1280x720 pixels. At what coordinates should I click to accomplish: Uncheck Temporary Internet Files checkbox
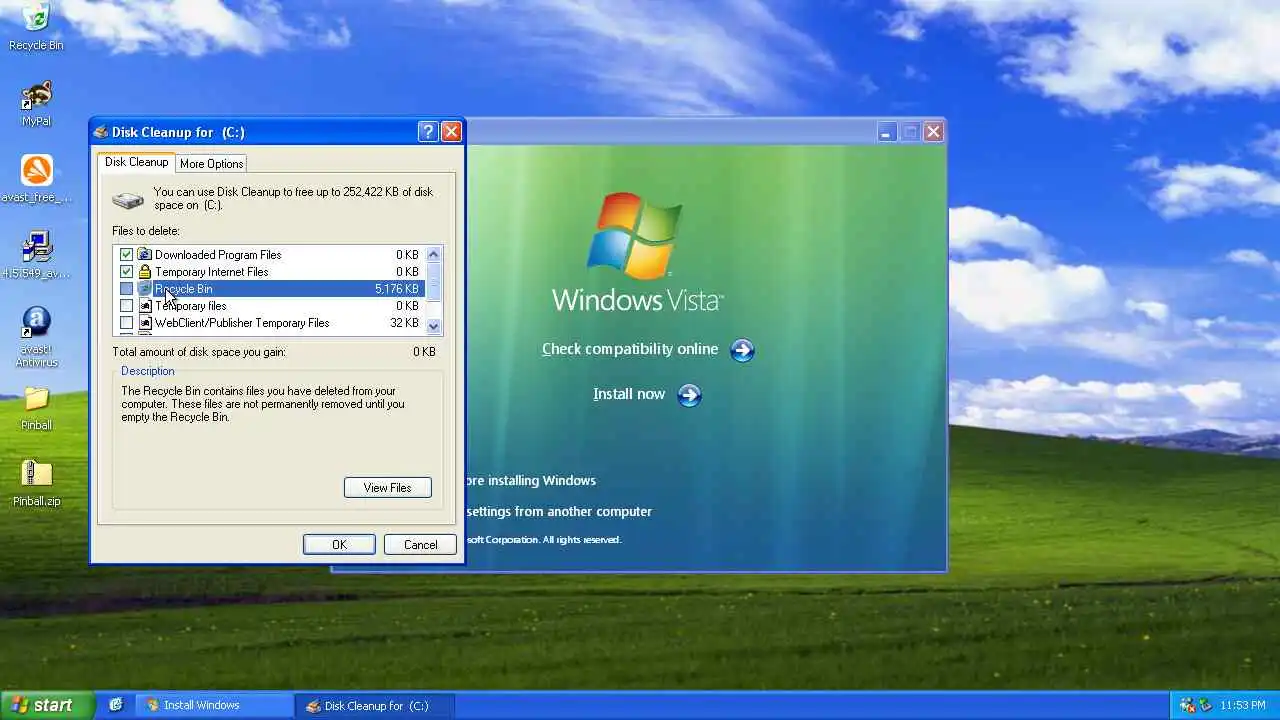tap(126, 272)
